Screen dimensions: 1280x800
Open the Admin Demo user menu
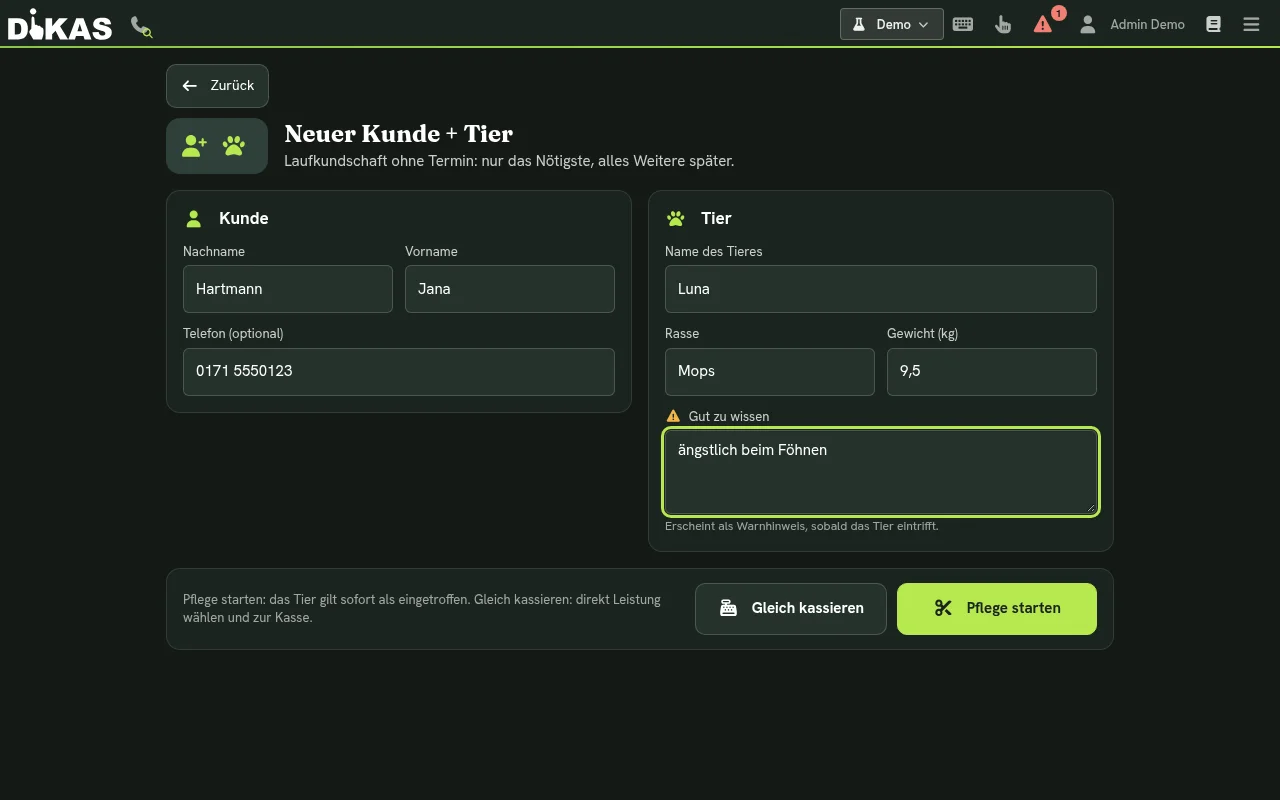tap(1132, 24)
